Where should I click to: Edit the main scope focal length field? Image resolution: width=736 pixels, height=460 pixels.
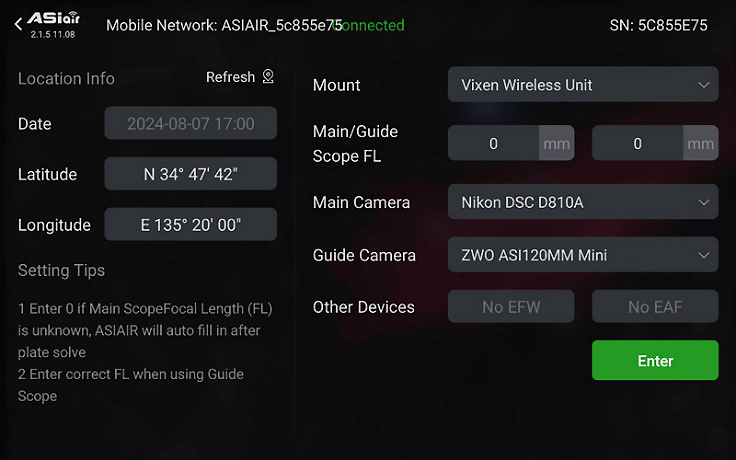pos(493,143)
